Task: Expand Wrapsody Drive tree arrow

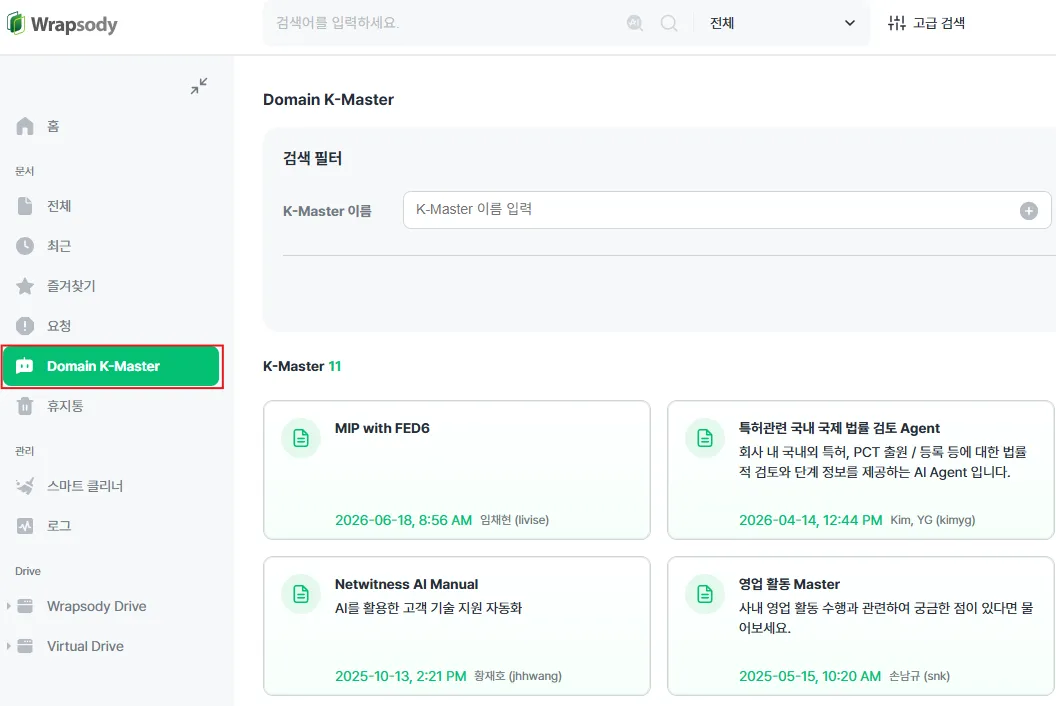Action: point(8,606)
